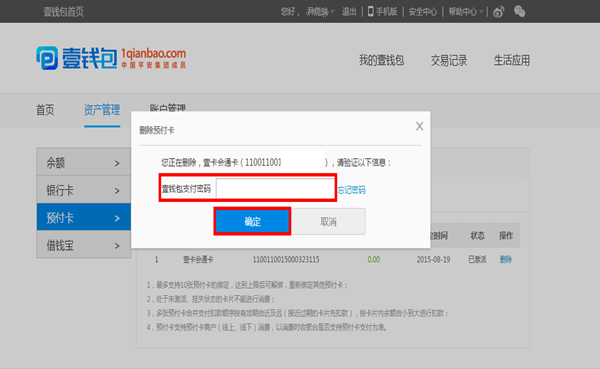Screen dimensions: 600x369
Task: Click the 操作 column header
Action: pyautogui.click(x=506, y=236)
